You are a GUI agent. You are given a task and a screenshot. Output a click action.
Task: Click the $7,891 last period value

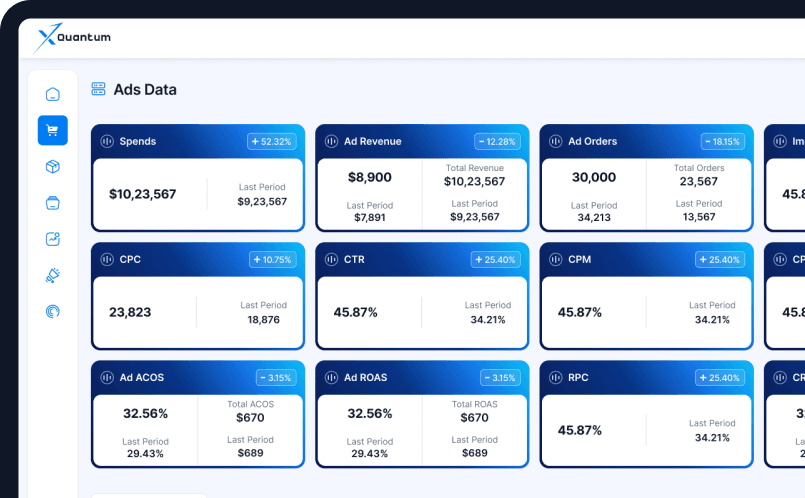[370, 218]
